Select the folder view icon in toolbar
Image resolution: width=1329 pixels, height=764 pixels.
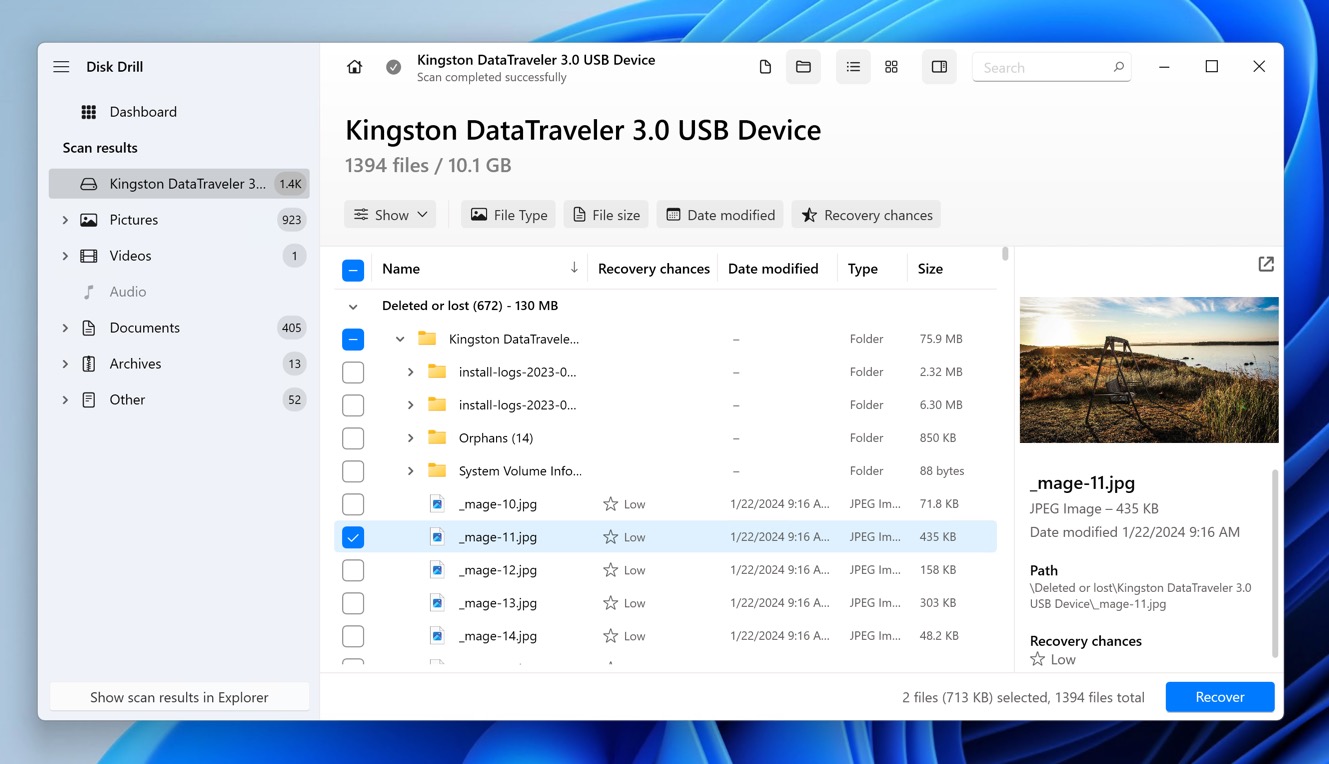pos(803,67)
